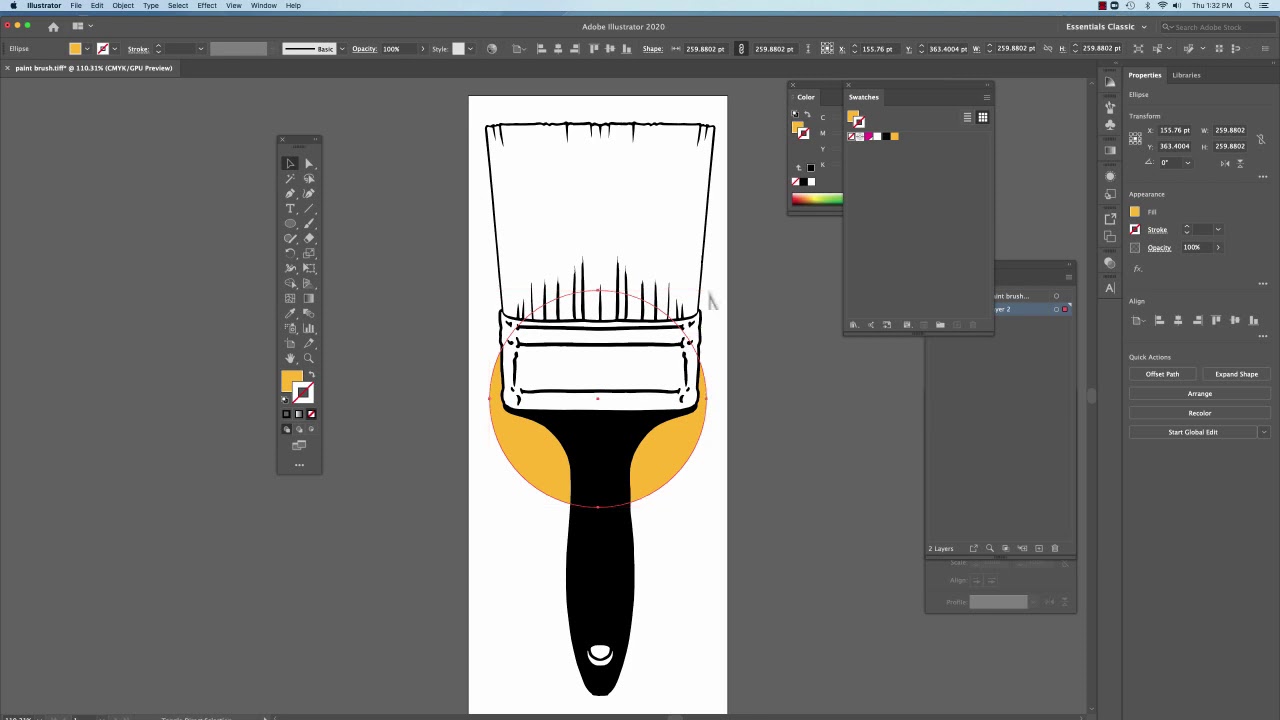Open rotation angle dropdown in Transform
The width and height of the screenshot is (1280, 720).
tap(1187, 162)
